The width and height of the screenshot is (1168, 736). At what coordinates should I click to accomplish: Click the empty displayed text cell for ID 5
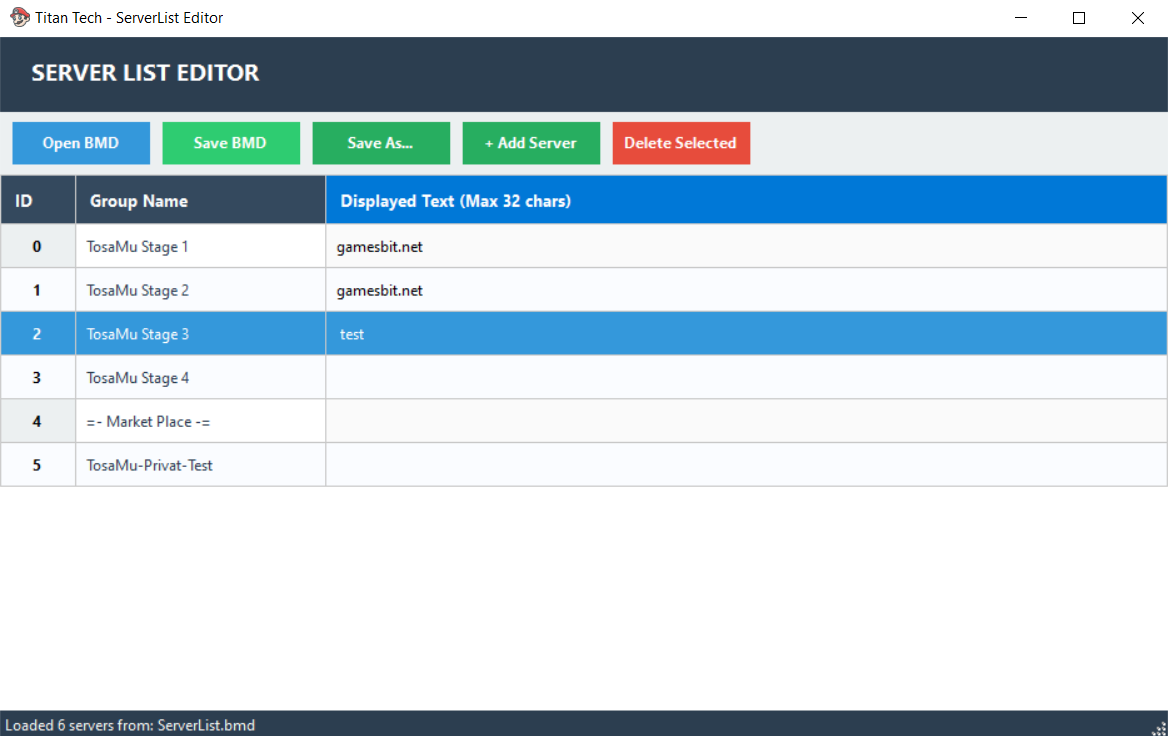[746, 465]
